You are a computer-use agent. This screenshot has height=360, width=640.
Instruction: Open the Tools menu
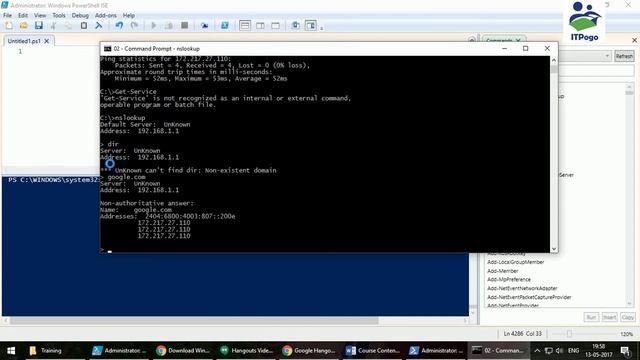[59, 15]
